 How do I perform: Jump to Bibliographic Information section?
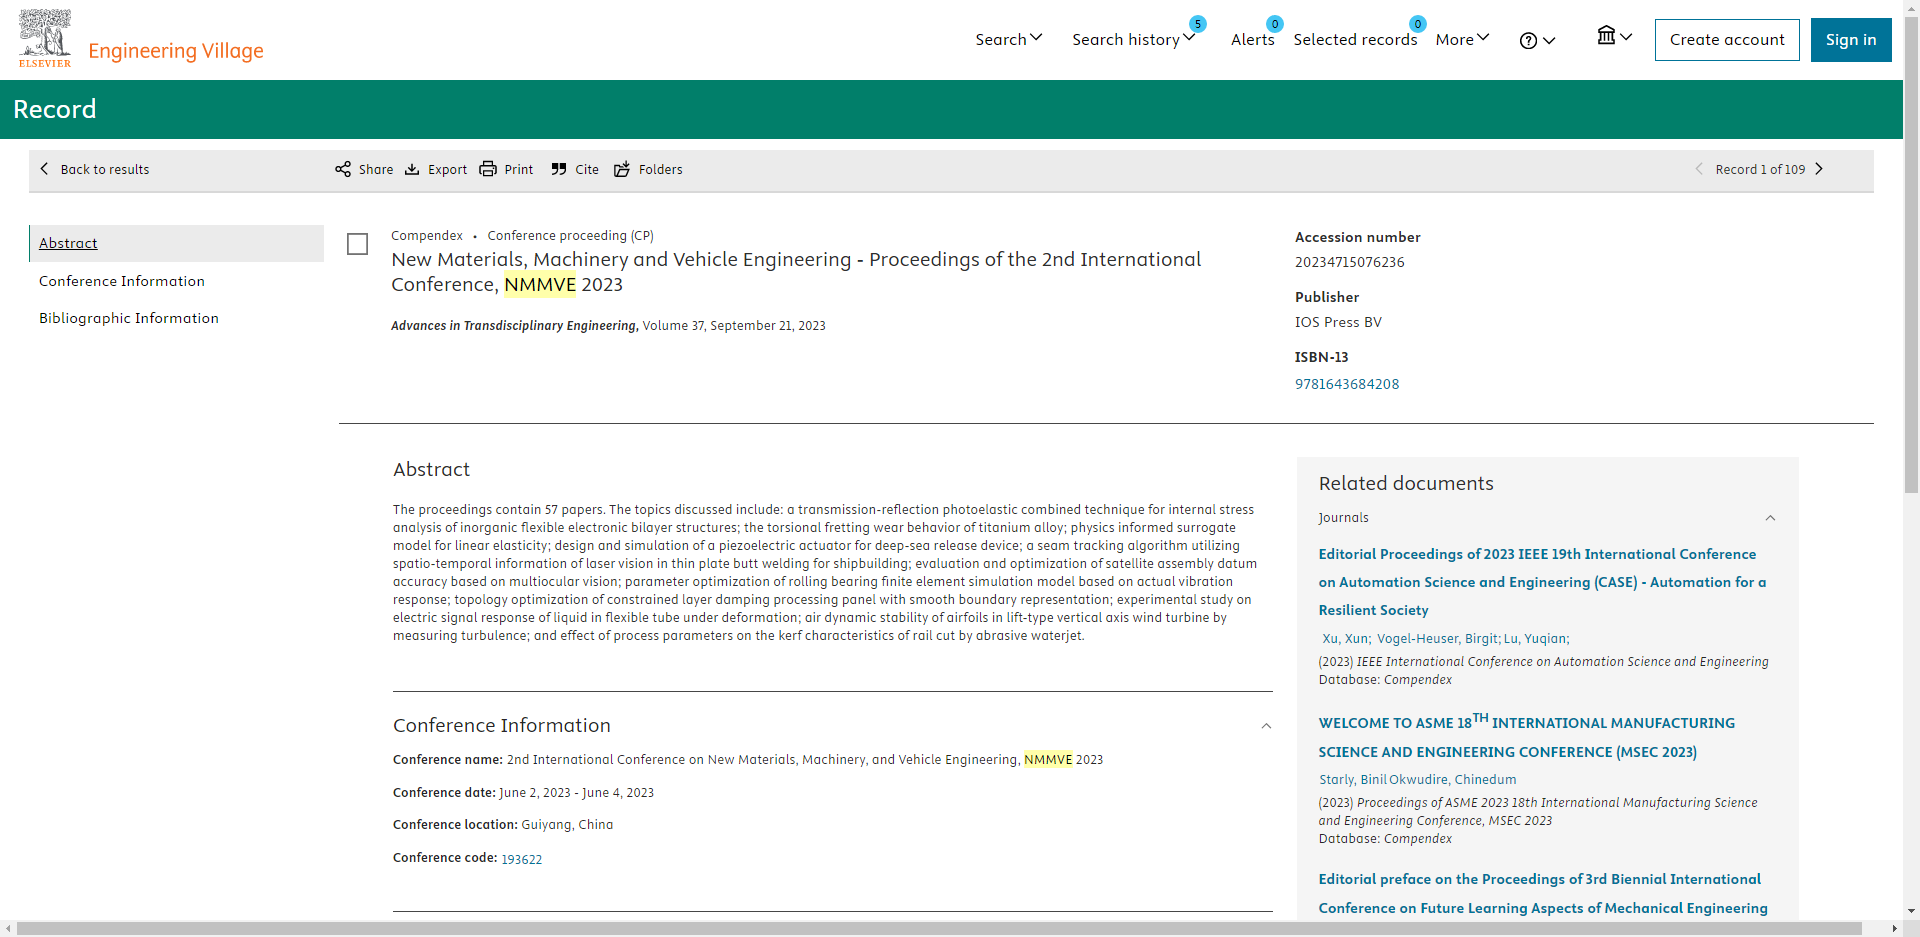pos(129,318)
